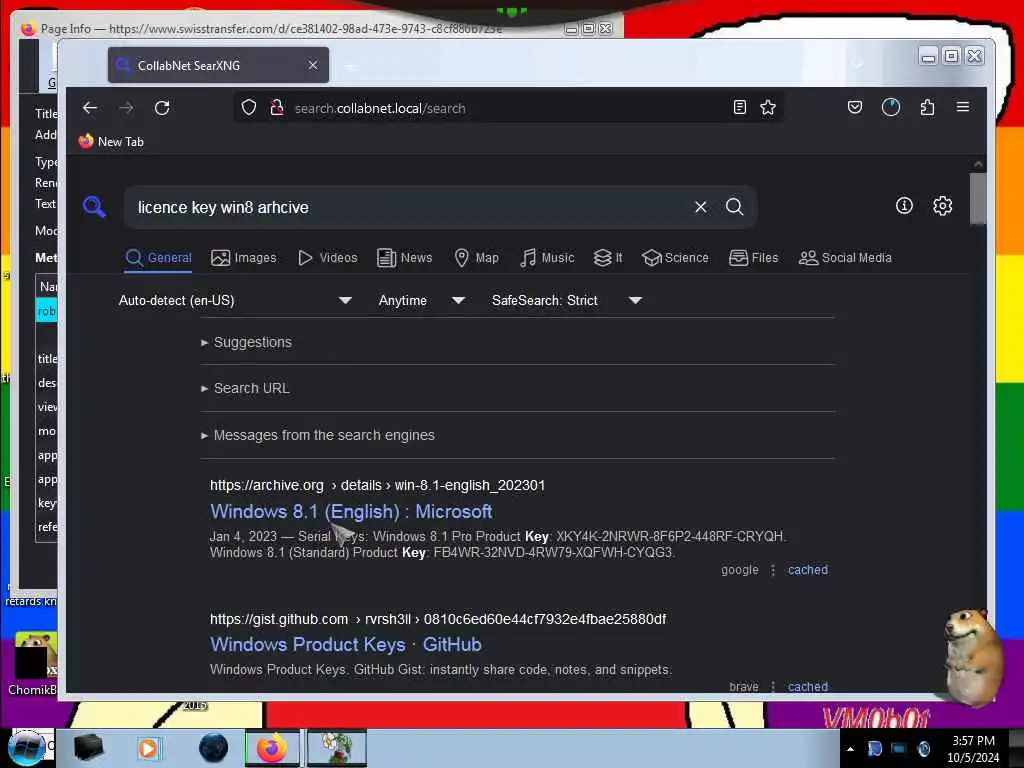This screenshot has height=768, width=1024.
Task: Switch to the It tab
Action: (x=608, y=258)
